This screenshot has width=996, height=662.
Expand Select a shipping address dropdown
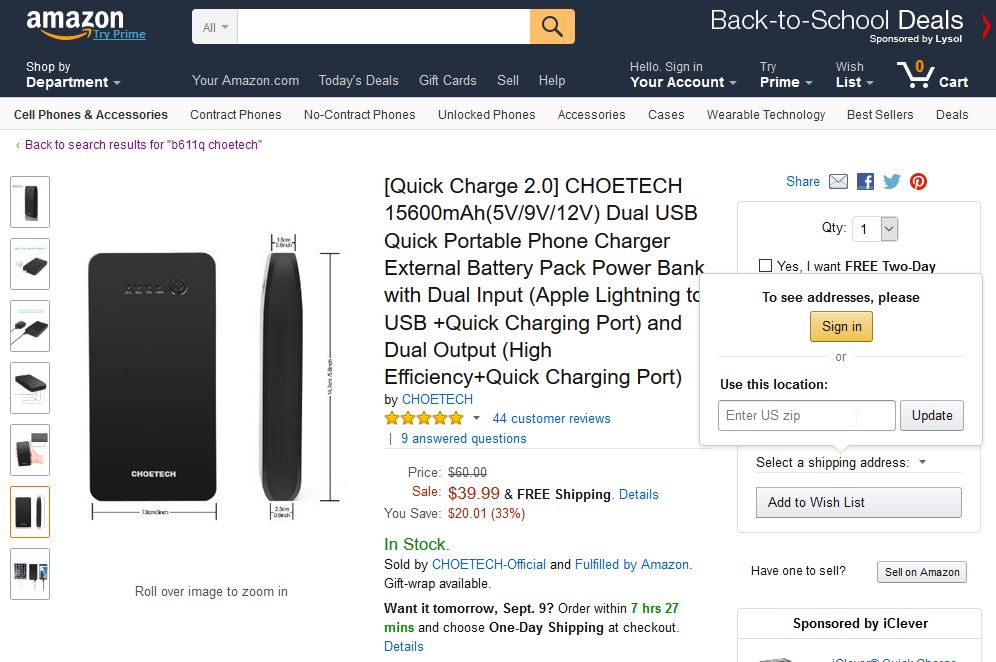pyautogui.click(x=922, y=462)
